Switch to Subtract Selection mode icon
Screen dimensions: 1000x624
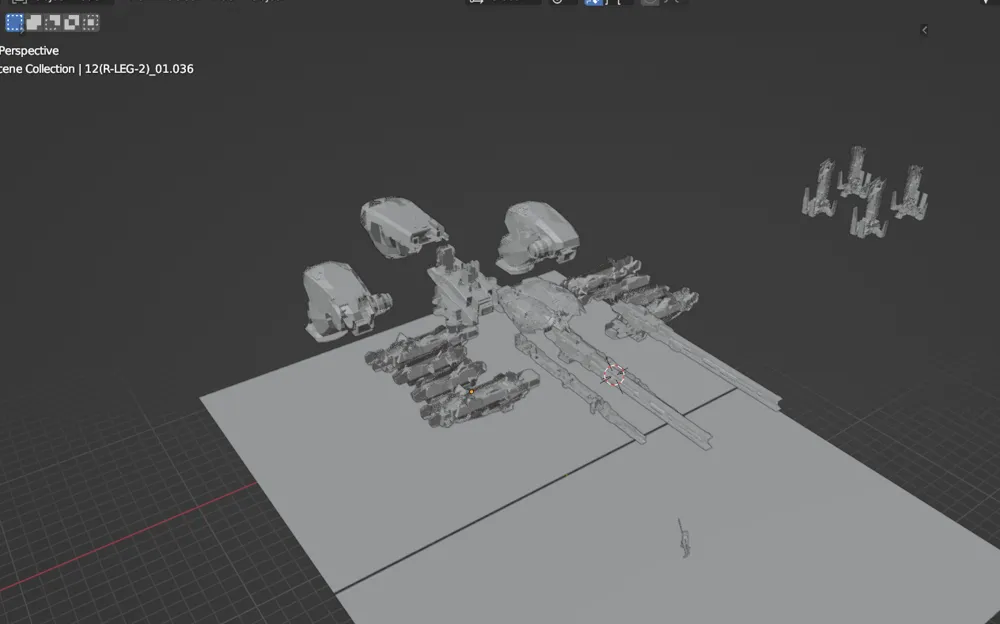(52, 22)
